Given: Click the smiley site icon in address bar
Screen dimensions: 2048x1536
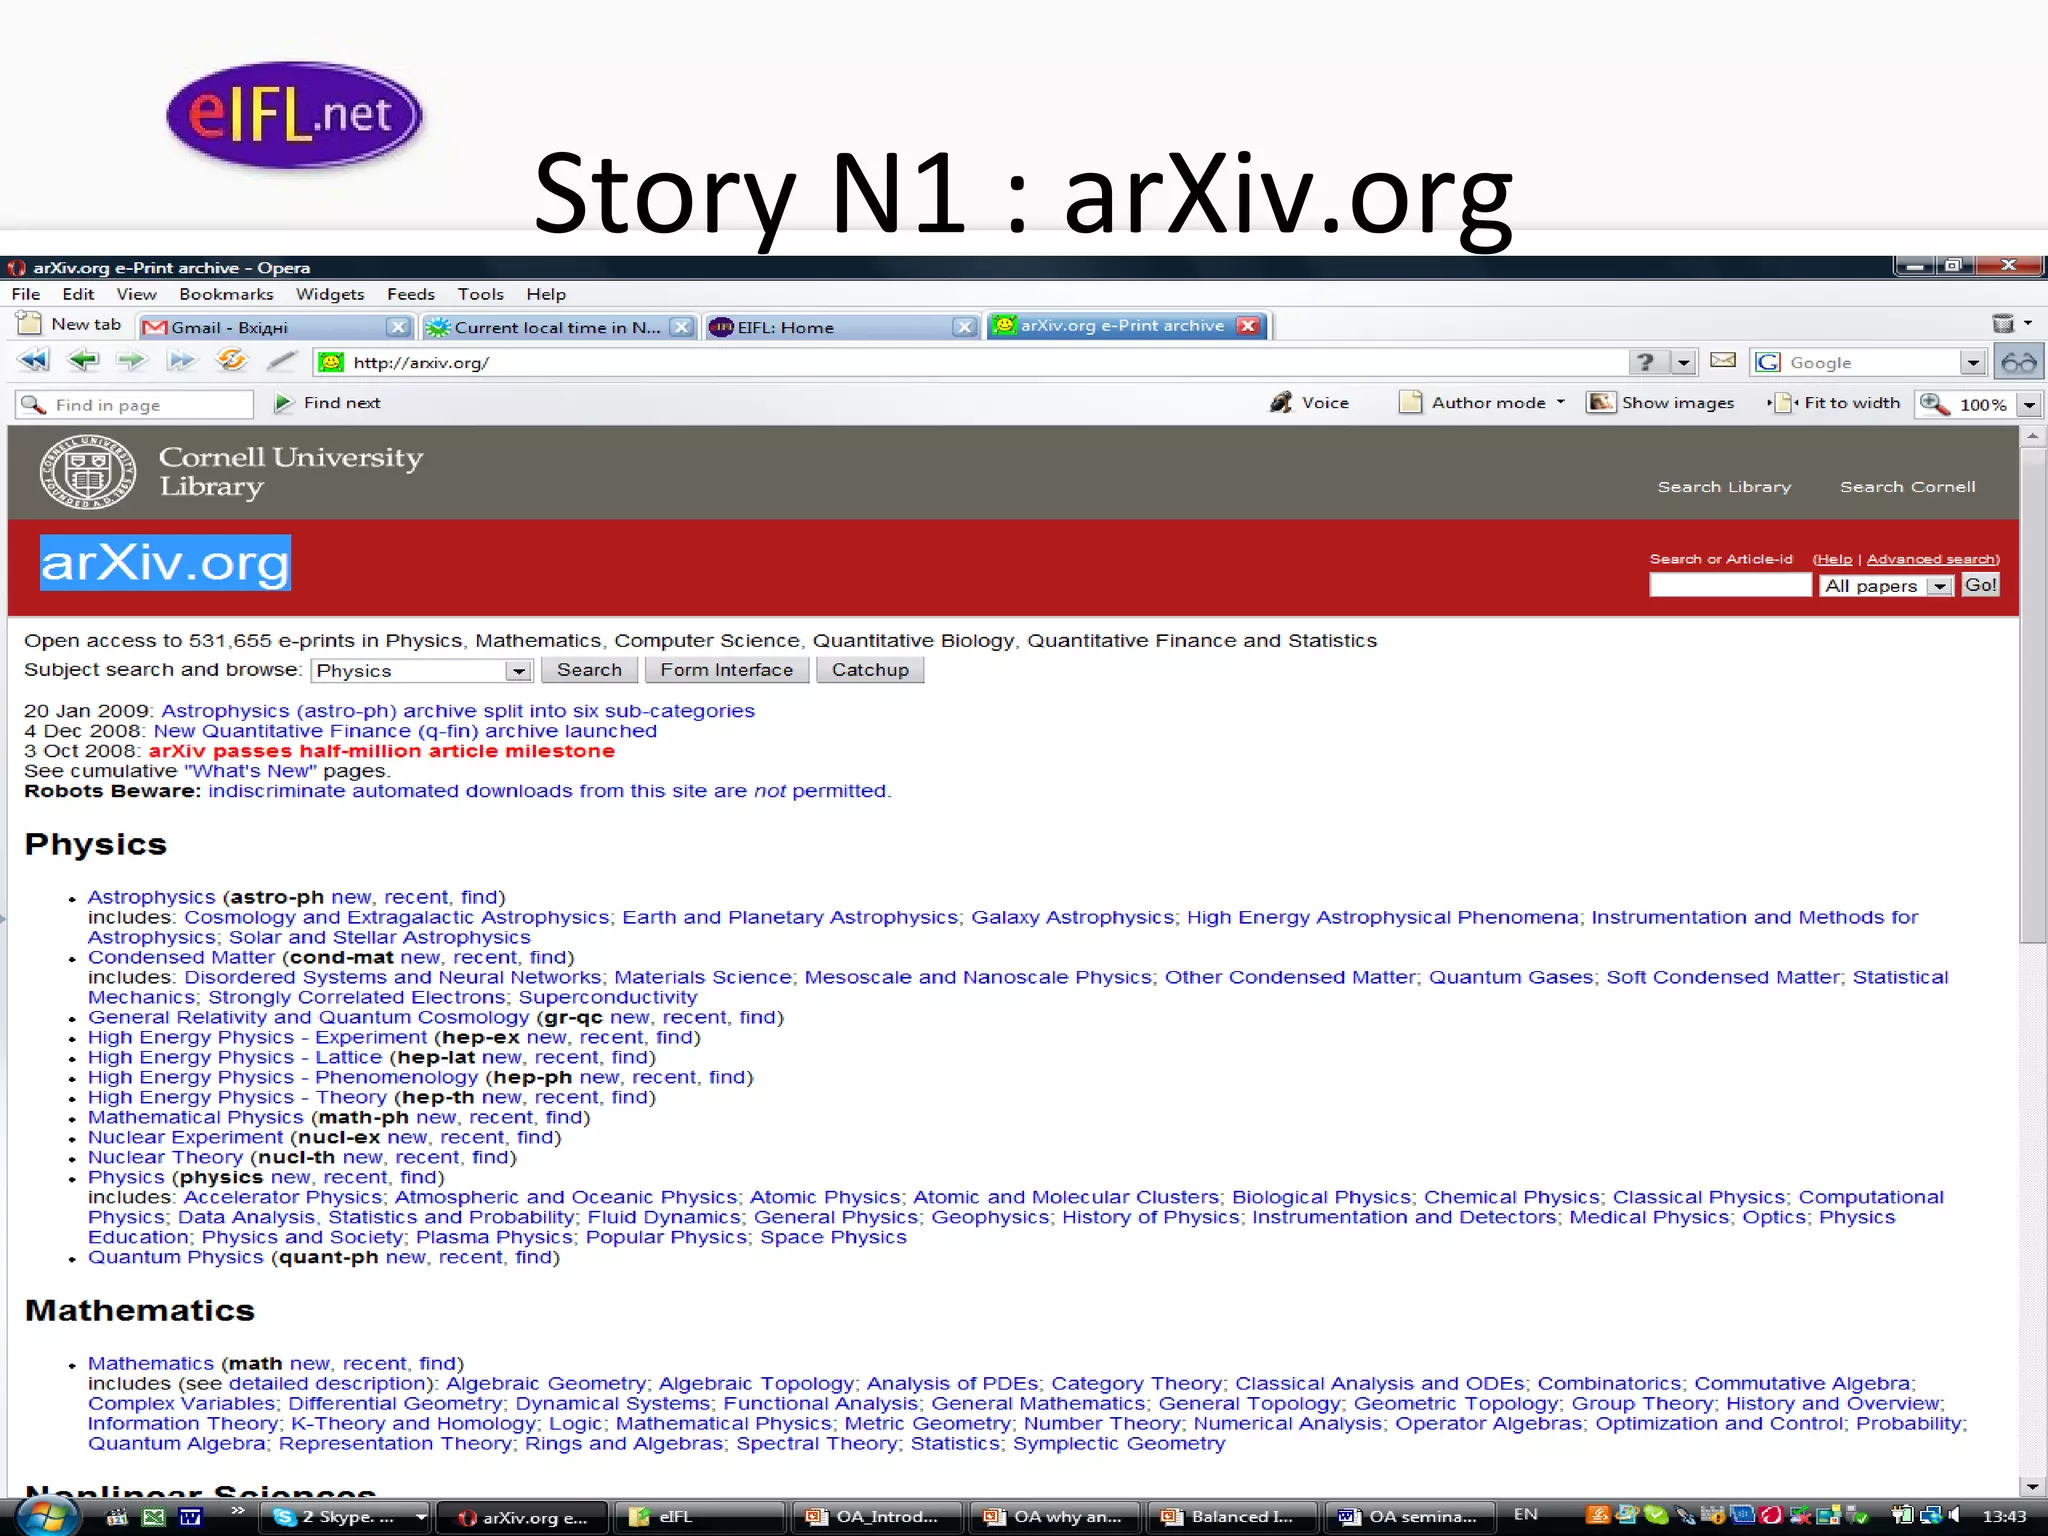Looking at the screenshot, I should [331, 362].
